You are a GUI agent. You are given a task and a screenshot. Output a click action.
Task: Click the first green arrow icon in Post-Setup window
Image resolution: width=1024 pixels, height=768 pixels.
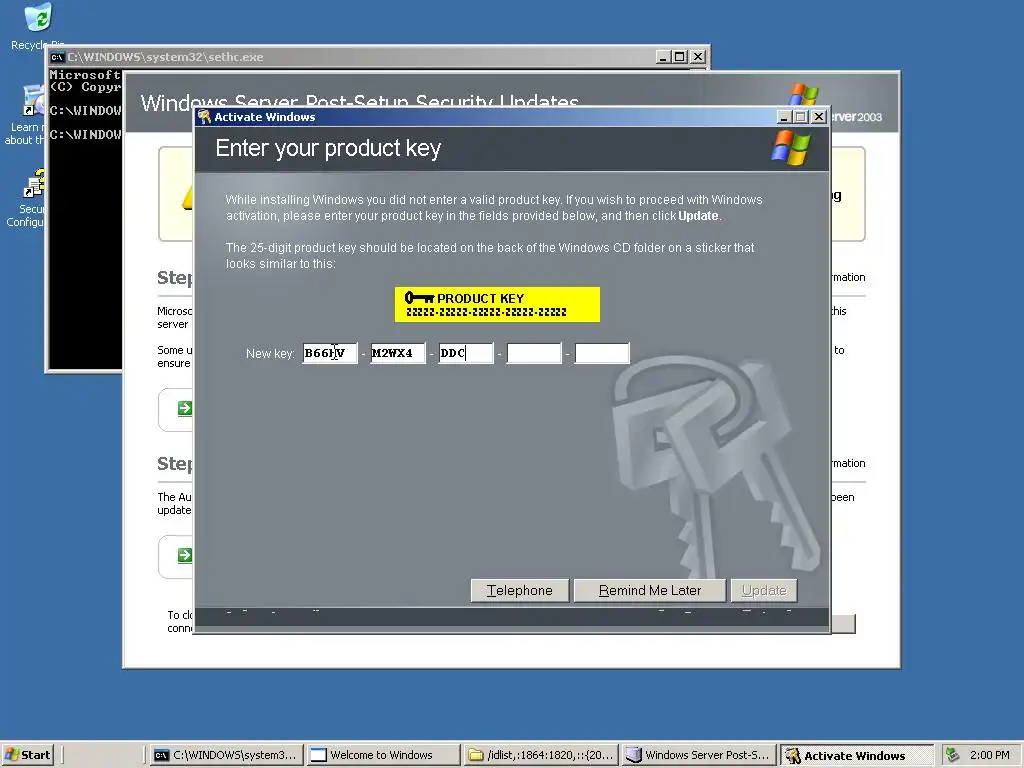tap(185, 408)
